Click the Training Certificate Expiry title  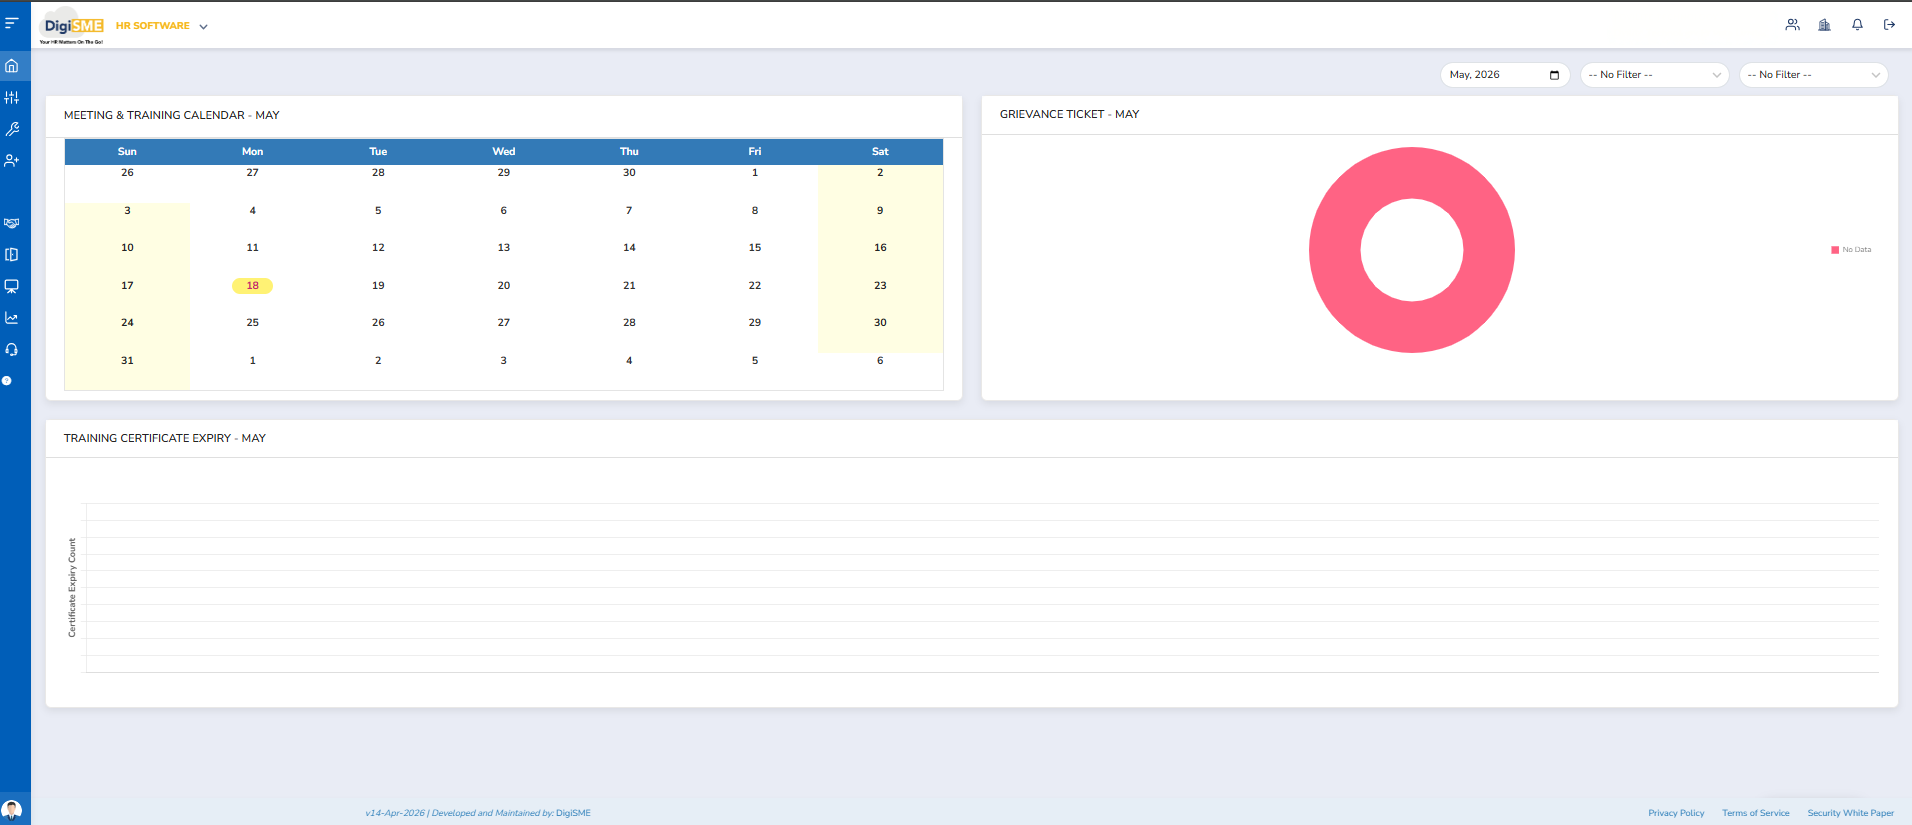(x=165, y=439)
